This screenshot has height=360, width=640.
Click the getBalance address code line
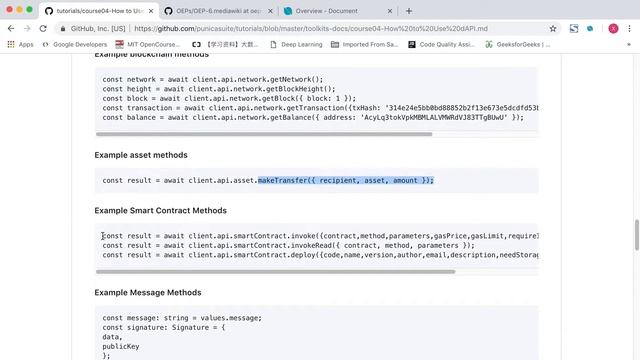pyautogui.click(x=313, y=118)
